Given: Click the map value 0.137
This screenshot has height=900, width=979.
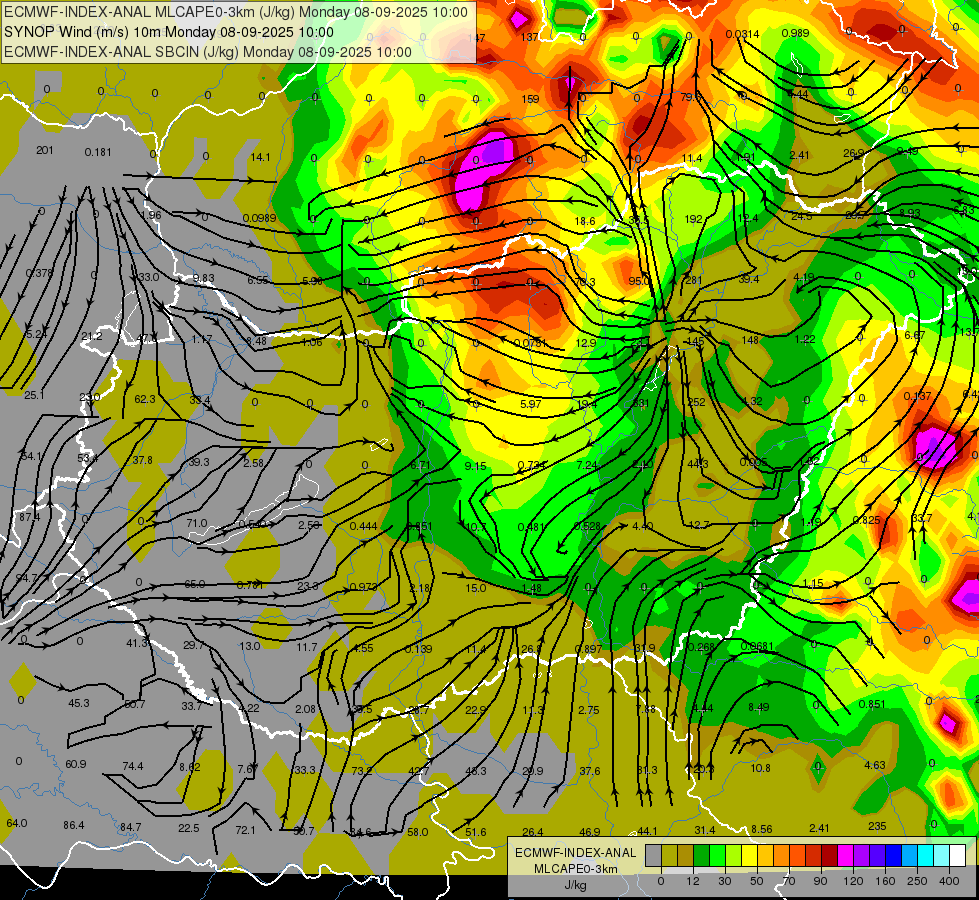Looking at the screenshot, I should click(x=917, y=396).
